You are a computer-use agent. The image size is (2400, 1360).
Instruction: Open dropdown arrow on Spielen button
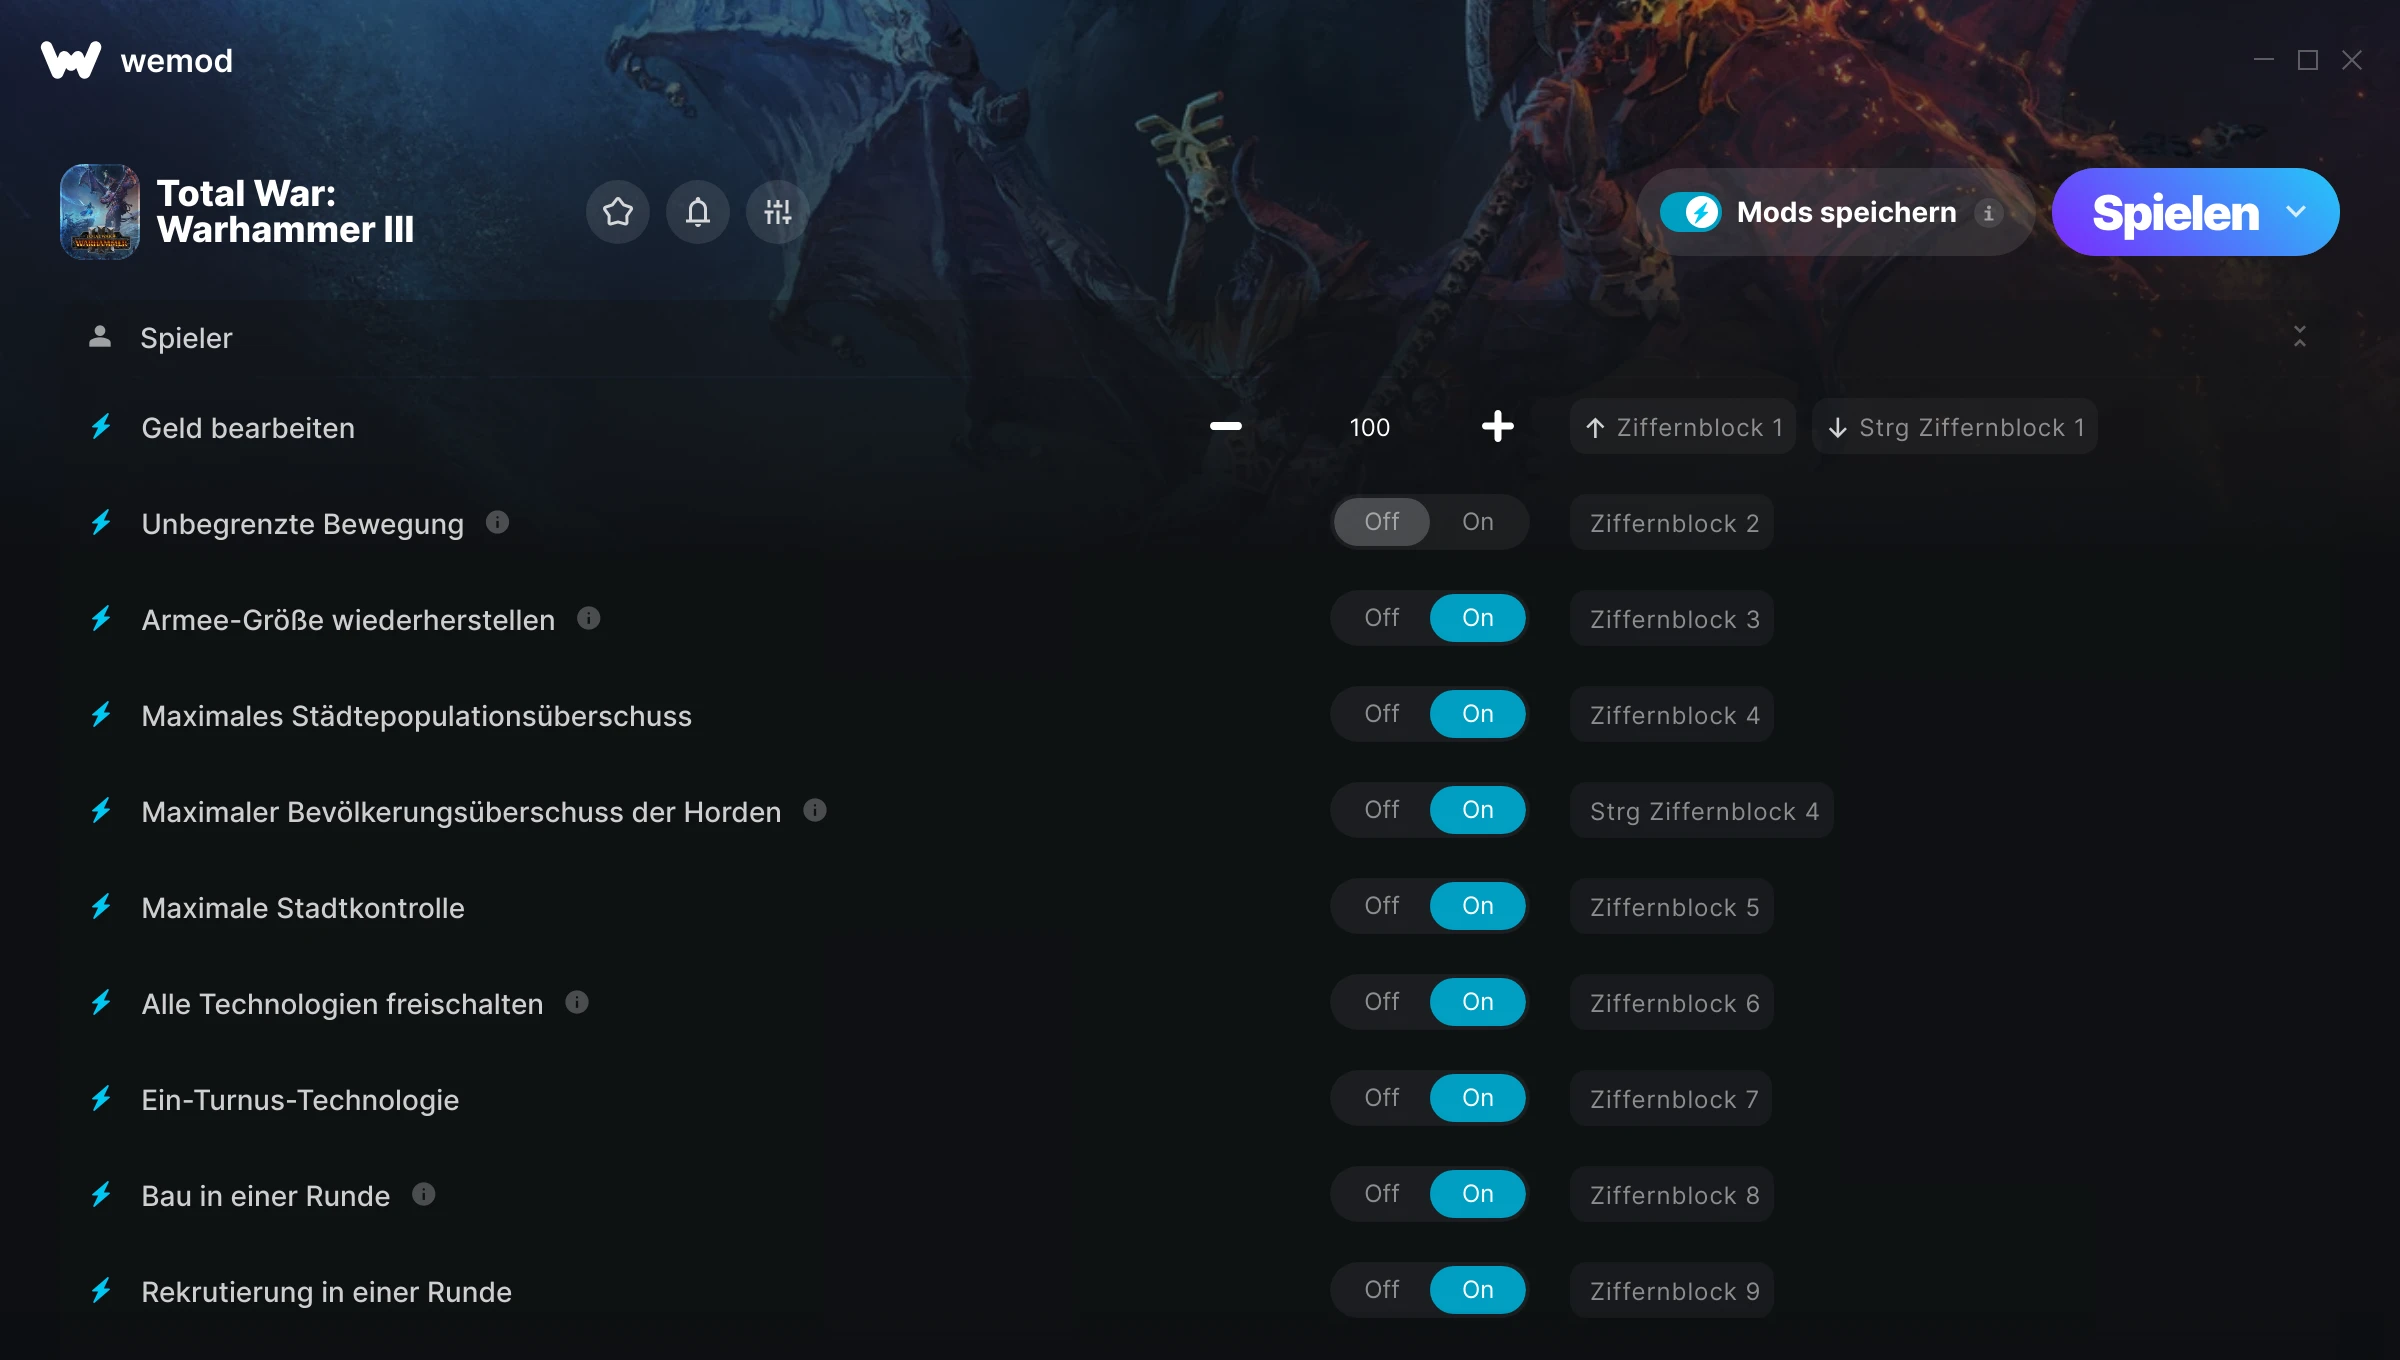point(2296,212)
